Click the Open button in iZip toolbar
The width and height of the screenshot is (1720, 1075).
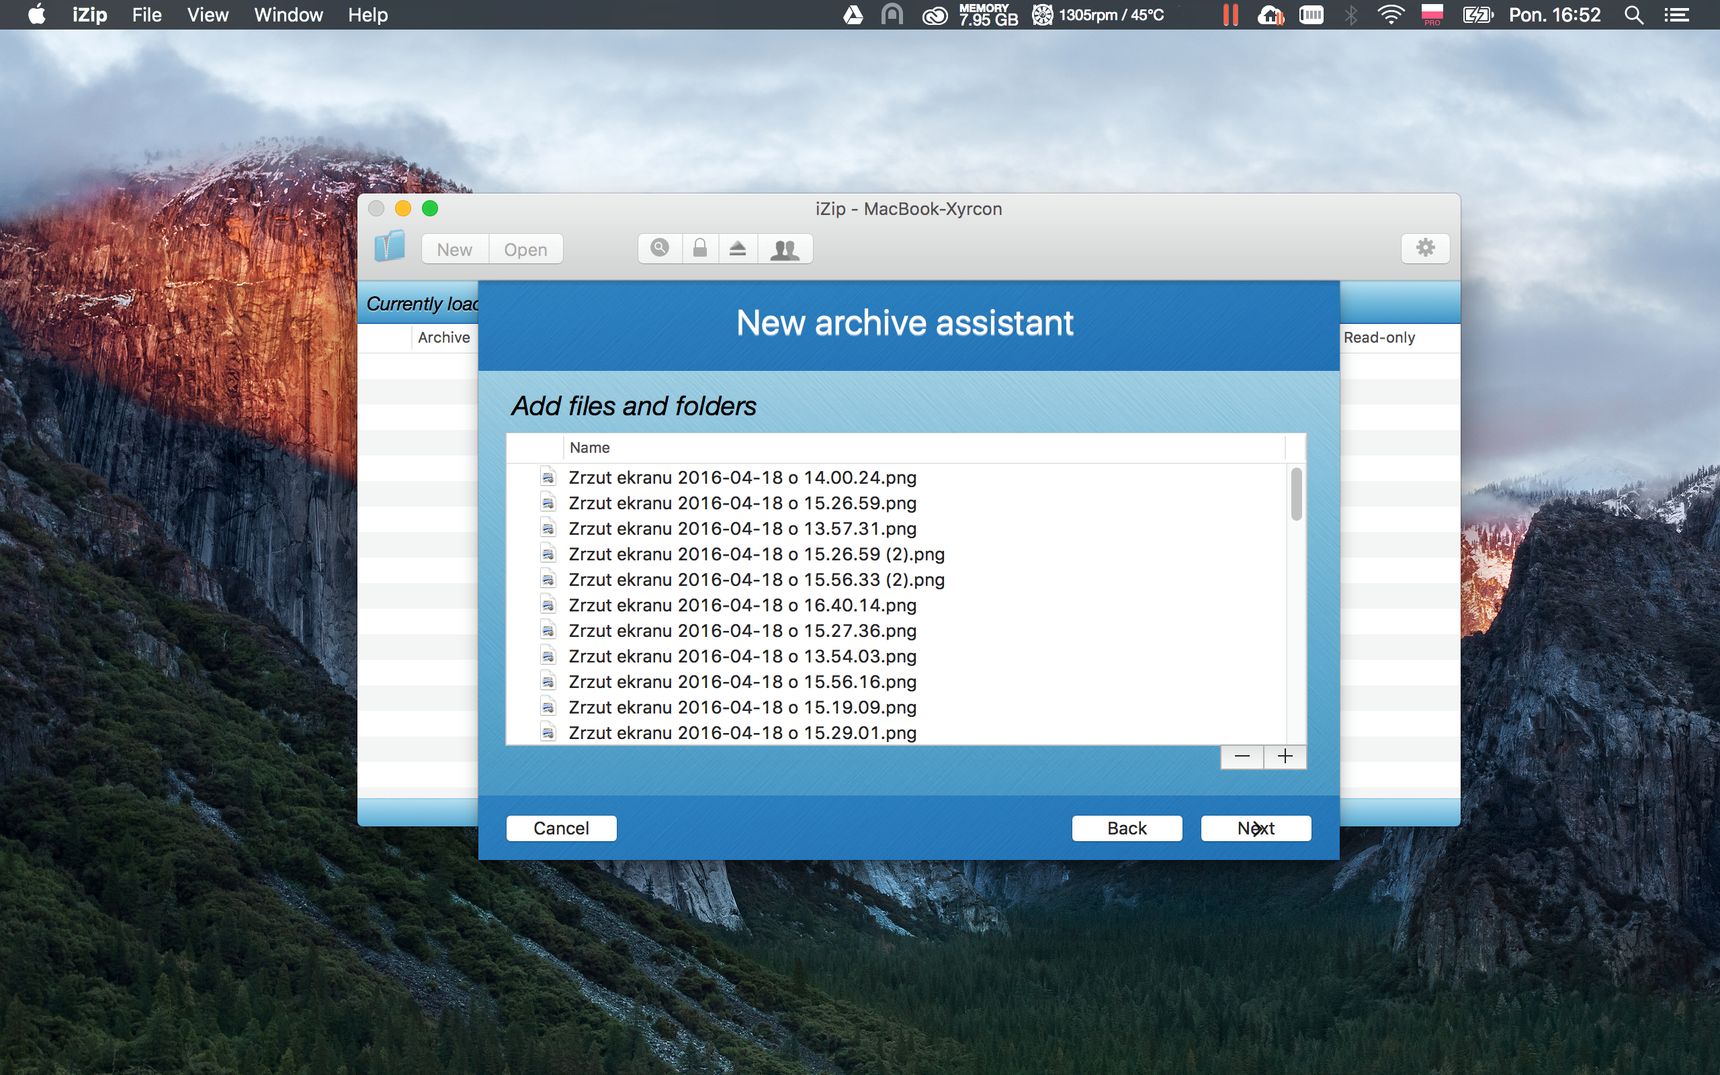[x=526, y=249]
